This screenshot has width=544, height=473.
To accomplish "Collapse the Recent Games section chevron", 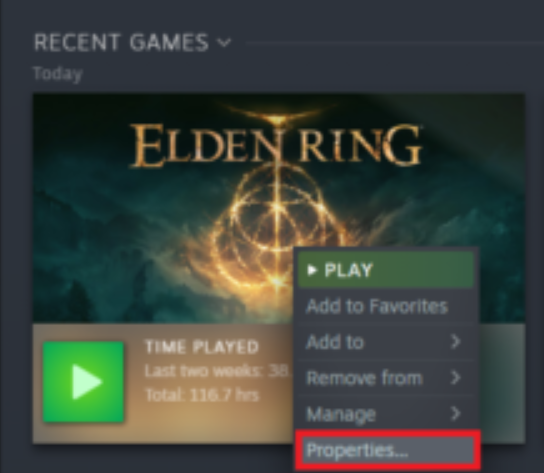I will 224,43.
